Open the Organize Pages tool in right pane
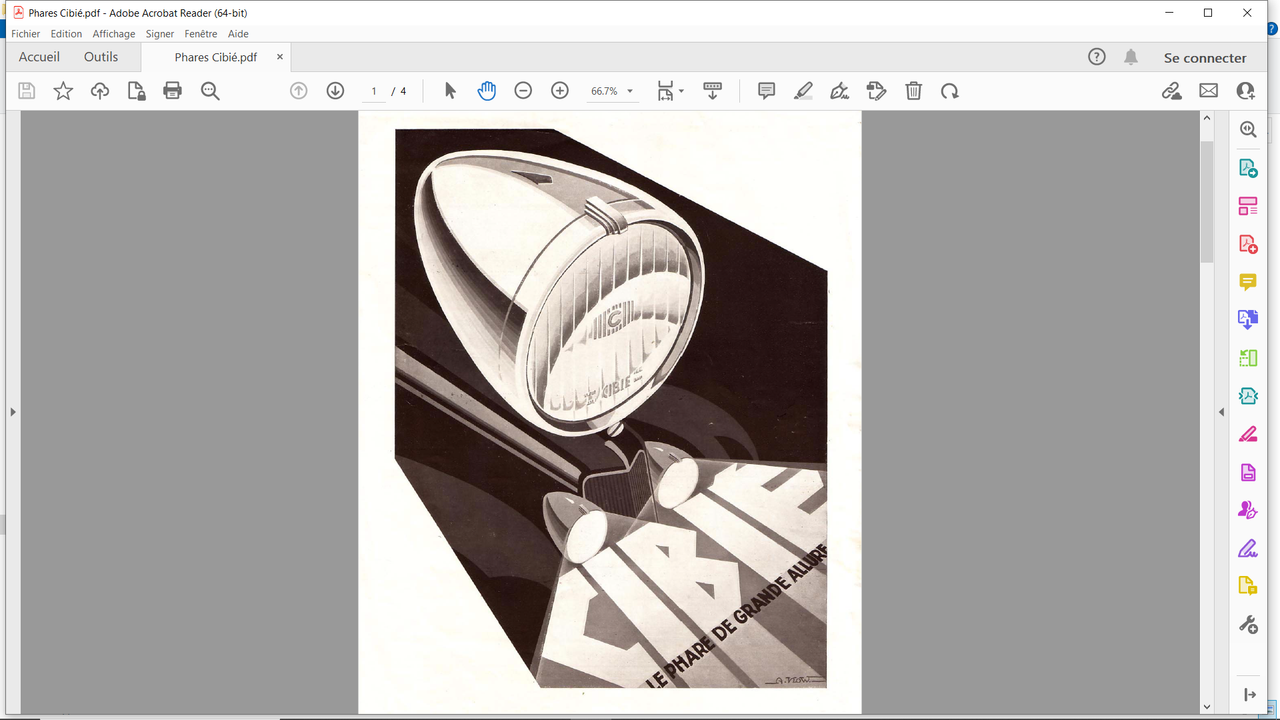The height and width of the screenshot is (720, 1280). [x=1248, y=206]
